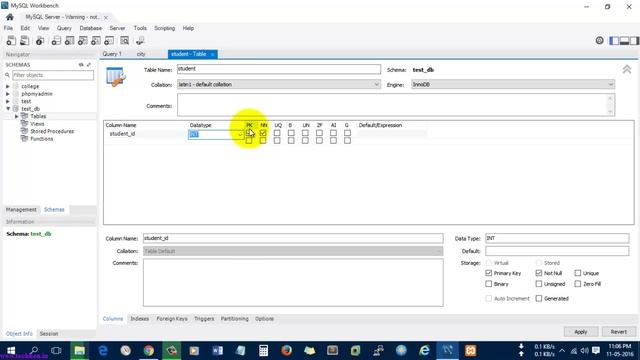Image resolution: width=640 pixels, height=360 pixels.
Task: Close the MySQL Server connection tab
Action: coord(106,17)
